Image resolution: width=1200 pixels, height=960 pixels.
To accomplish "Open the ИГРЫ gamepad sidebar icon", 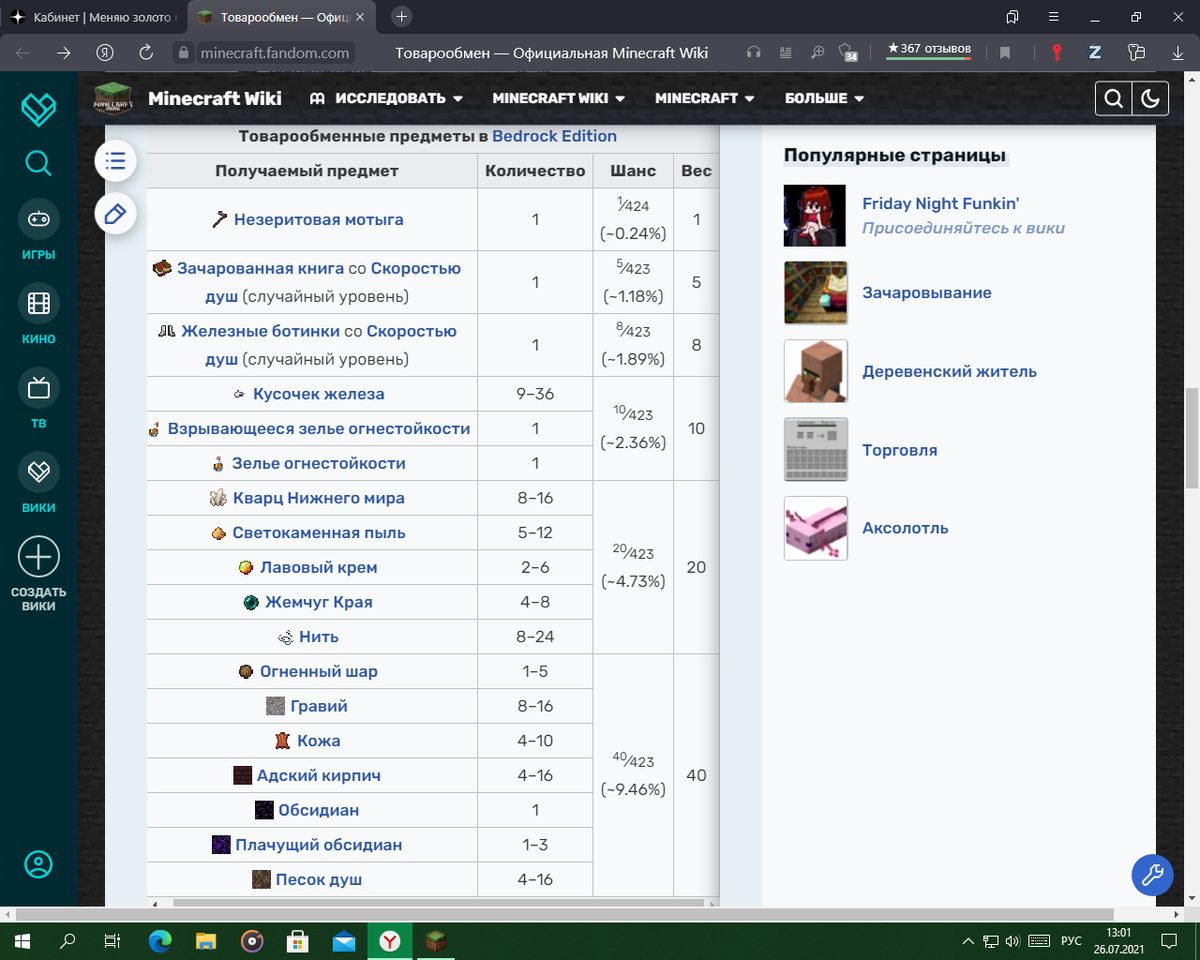I will tap(38, 219).
